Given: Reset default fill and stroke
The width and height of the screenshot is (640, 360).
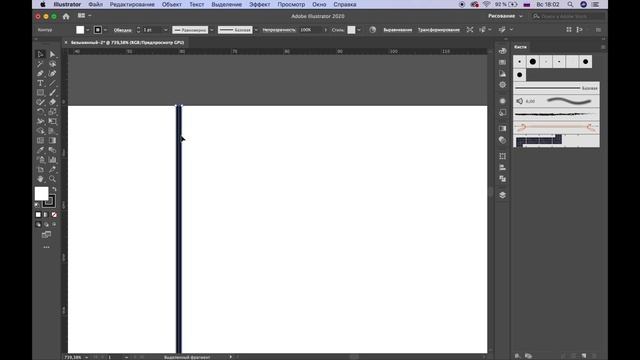Looking at the screenshot, I should coord(38,204).
